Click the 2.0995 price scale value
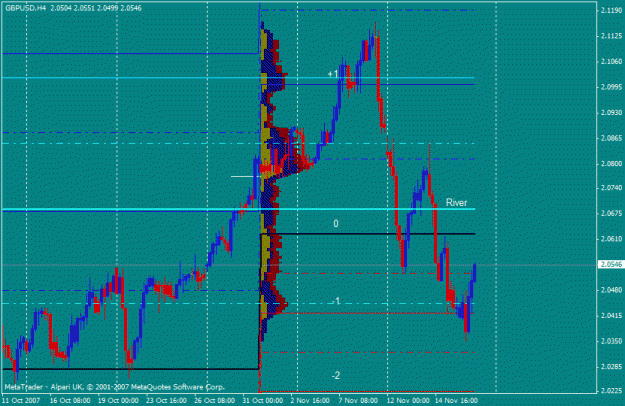This screenshot has width=625, height=406. 611,87
